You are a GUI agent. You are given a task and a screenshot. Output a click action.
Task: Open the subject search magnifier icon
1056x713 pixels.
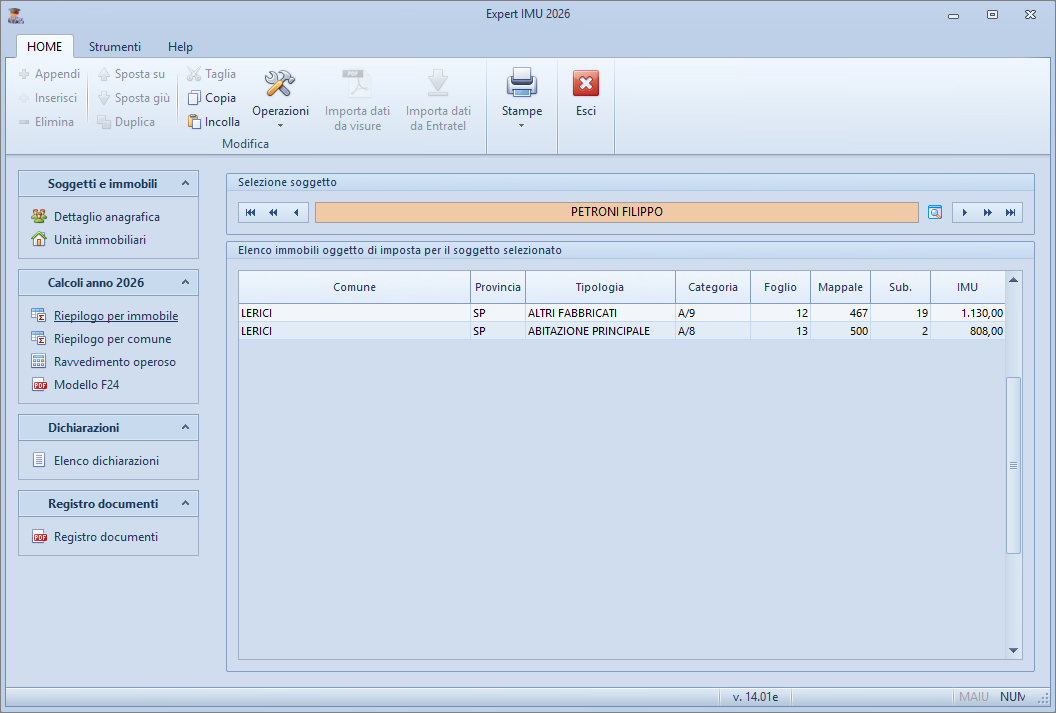[x=935, y=212]
